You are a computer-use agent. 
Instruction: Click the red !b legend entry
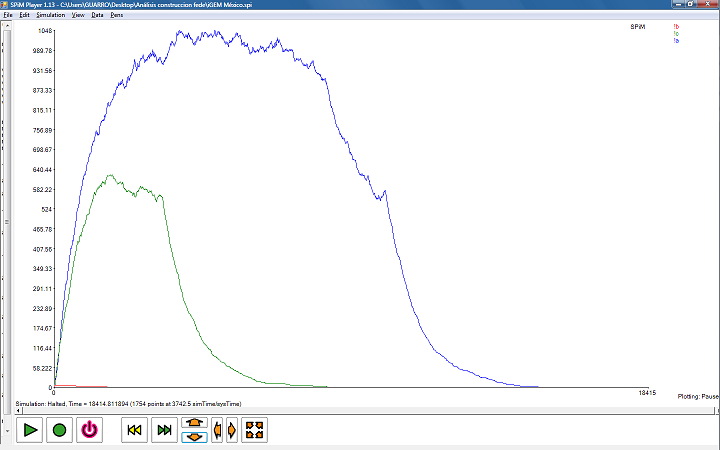(676, 26)
